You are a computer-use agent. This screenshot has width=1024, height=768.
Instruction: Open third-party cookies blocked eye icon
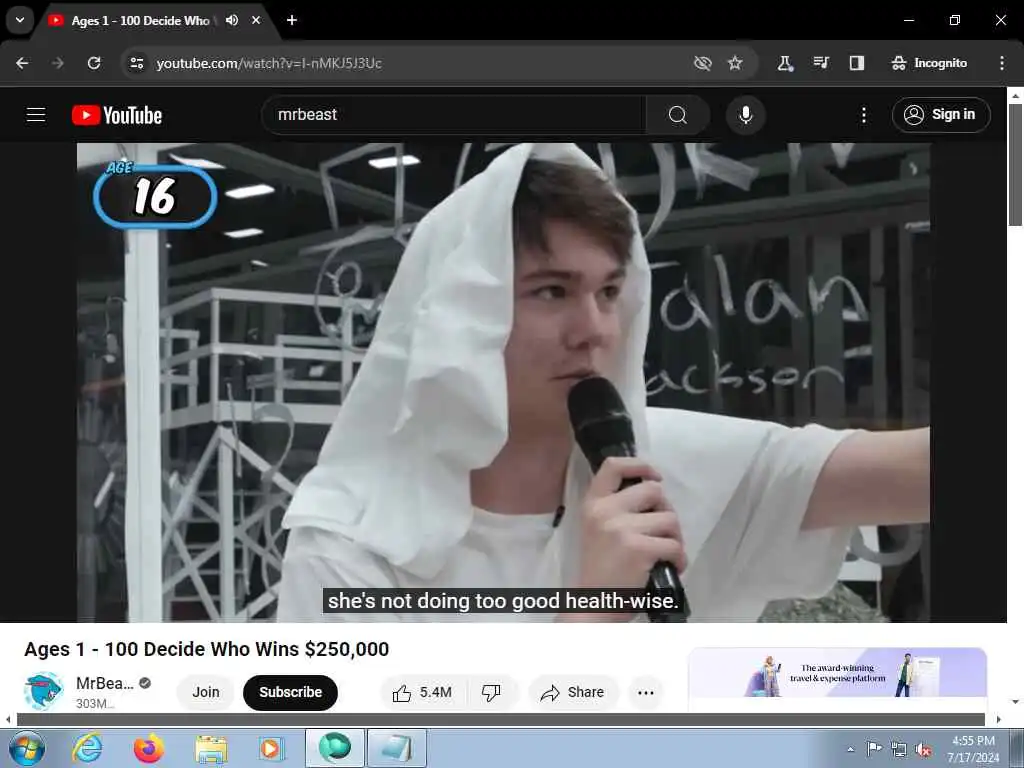[703, 63]
